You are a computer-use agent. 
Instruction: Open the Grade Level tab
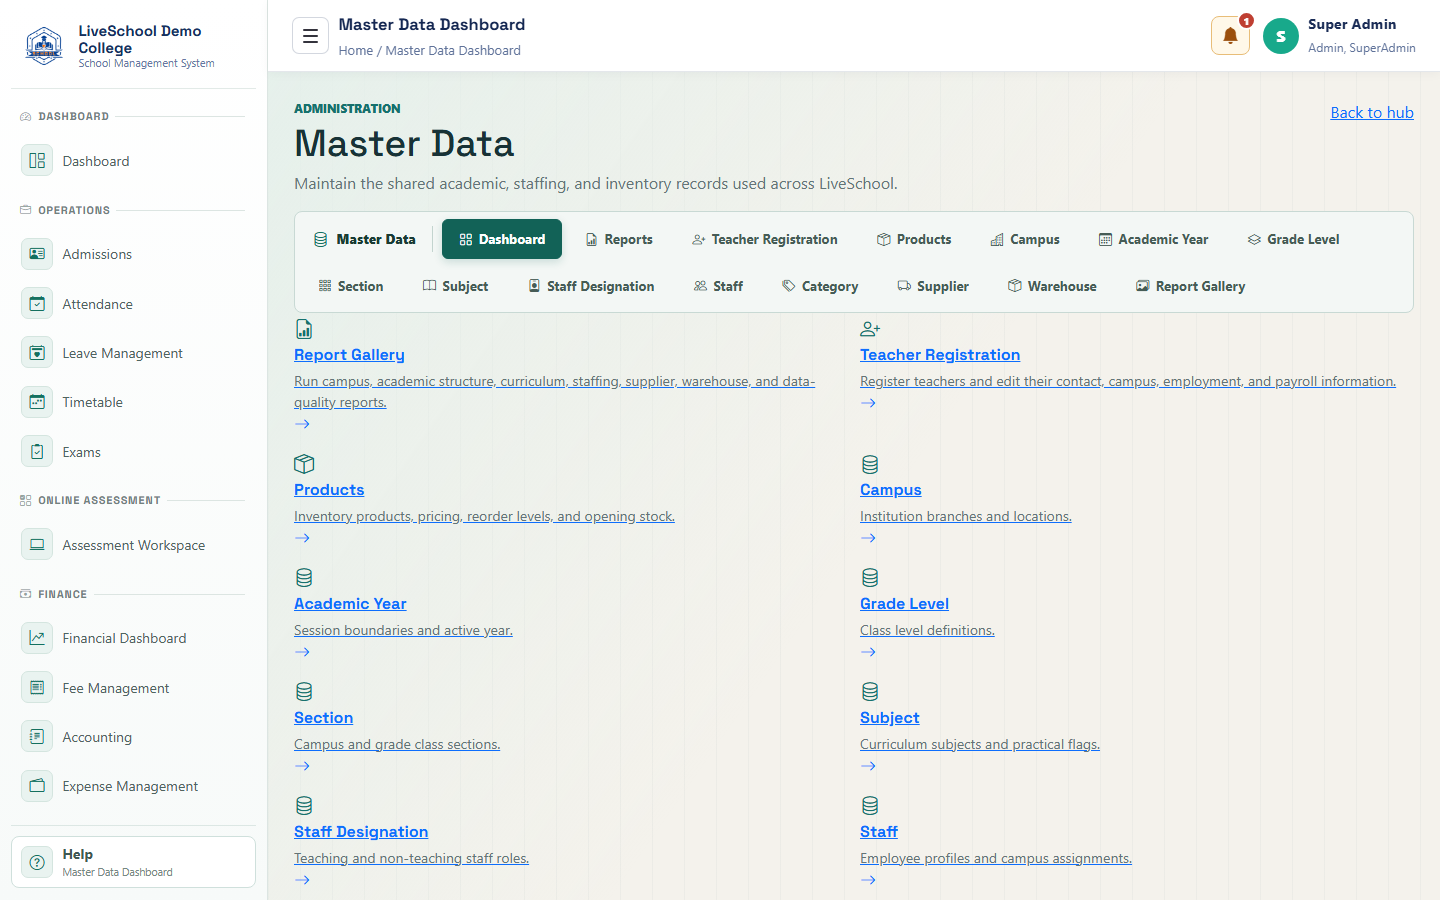point(1294,239)
